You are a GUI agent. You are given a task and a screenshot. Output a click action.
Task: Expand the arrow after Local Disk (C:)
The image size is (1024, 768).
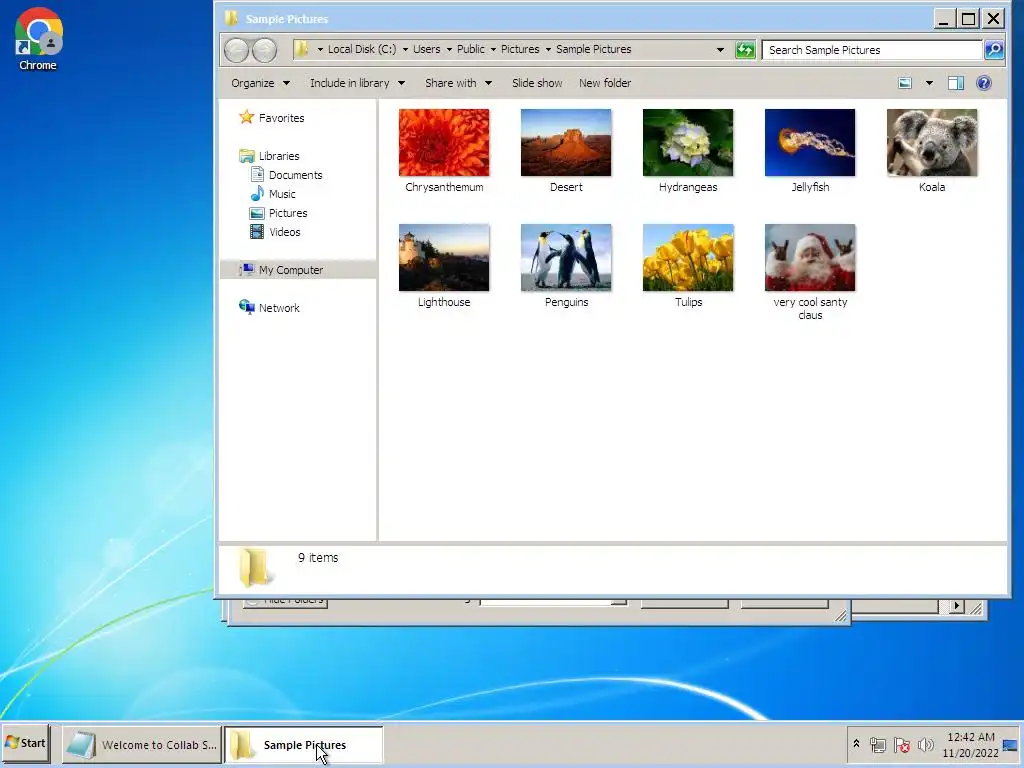(405, 50)
